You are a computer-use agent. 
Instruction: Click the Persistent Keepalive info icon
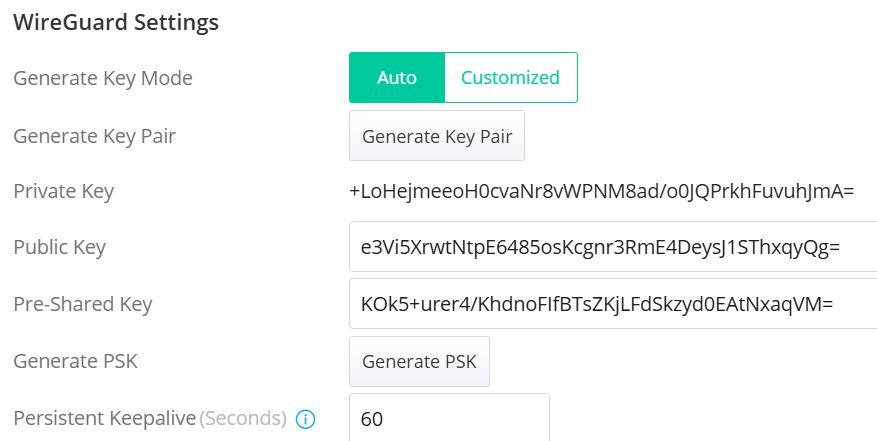(306, 419)
